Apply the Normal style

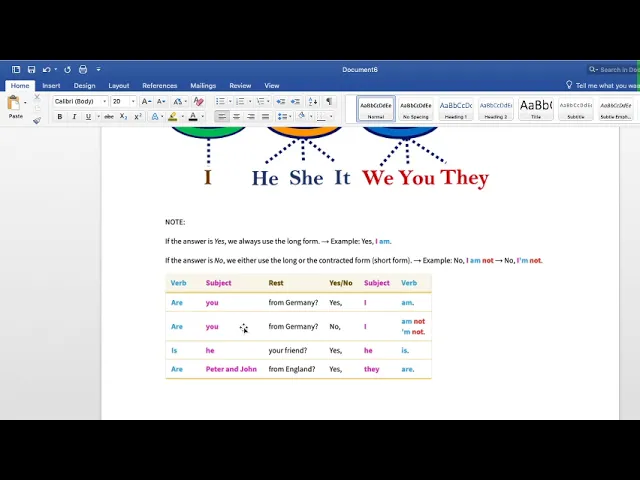pos(376,109)
